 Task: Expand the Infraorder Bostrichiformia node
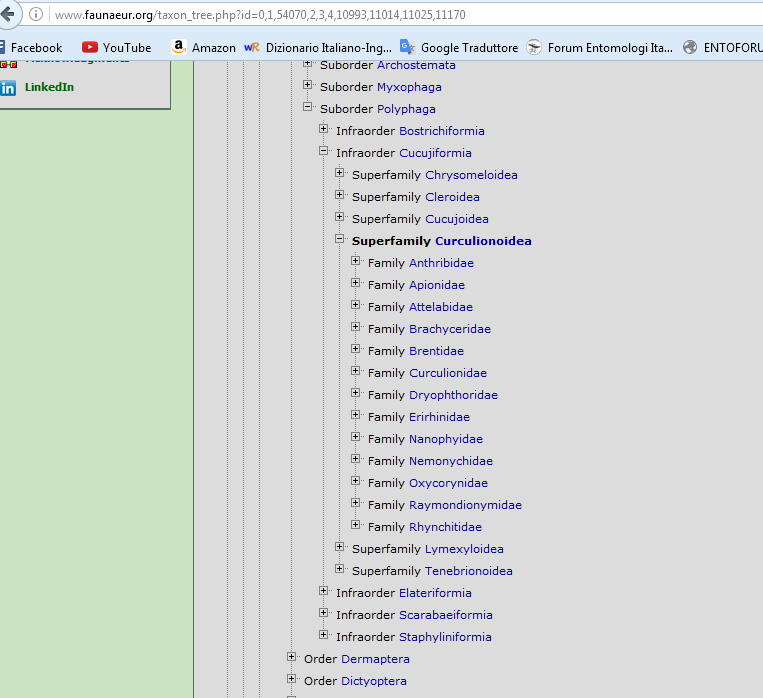click(x=324, y=130)
